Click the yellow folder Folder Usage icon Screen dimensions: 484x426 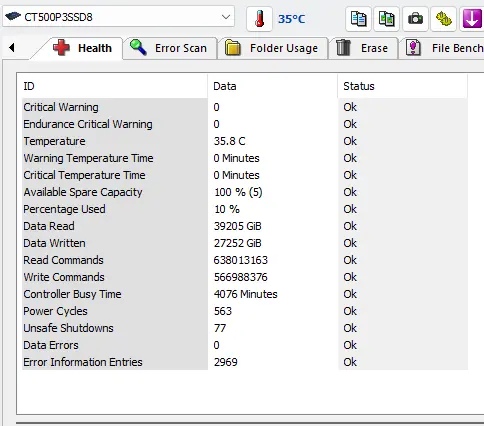[233, 48]
